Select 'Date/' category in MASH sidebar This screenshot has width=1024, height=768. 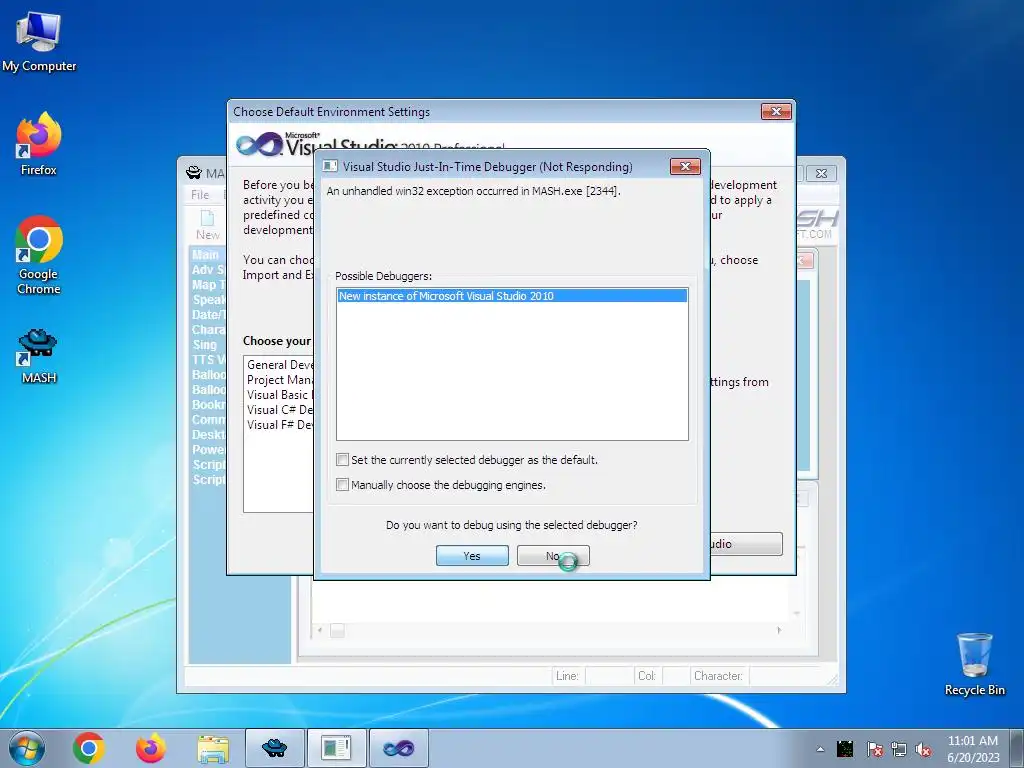point(208,314)
